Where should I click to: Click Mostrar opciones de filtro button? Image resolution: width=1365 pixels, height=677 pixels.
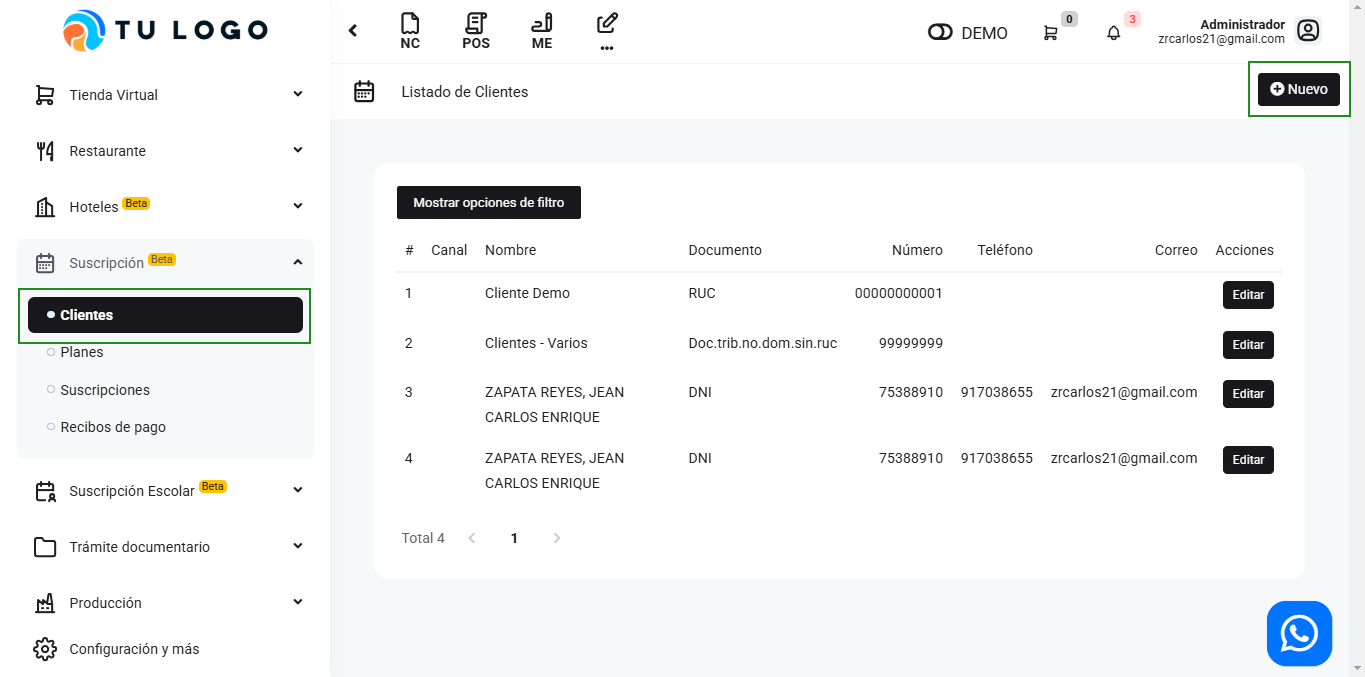(488, 202)
